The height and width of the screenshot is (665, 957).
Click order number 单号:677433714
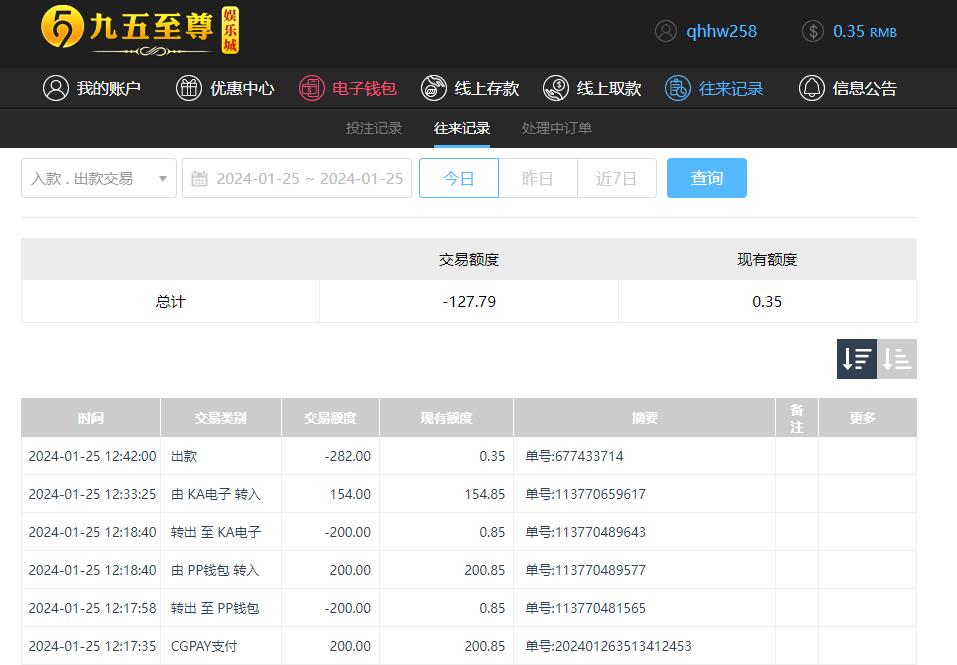point(574,456)
